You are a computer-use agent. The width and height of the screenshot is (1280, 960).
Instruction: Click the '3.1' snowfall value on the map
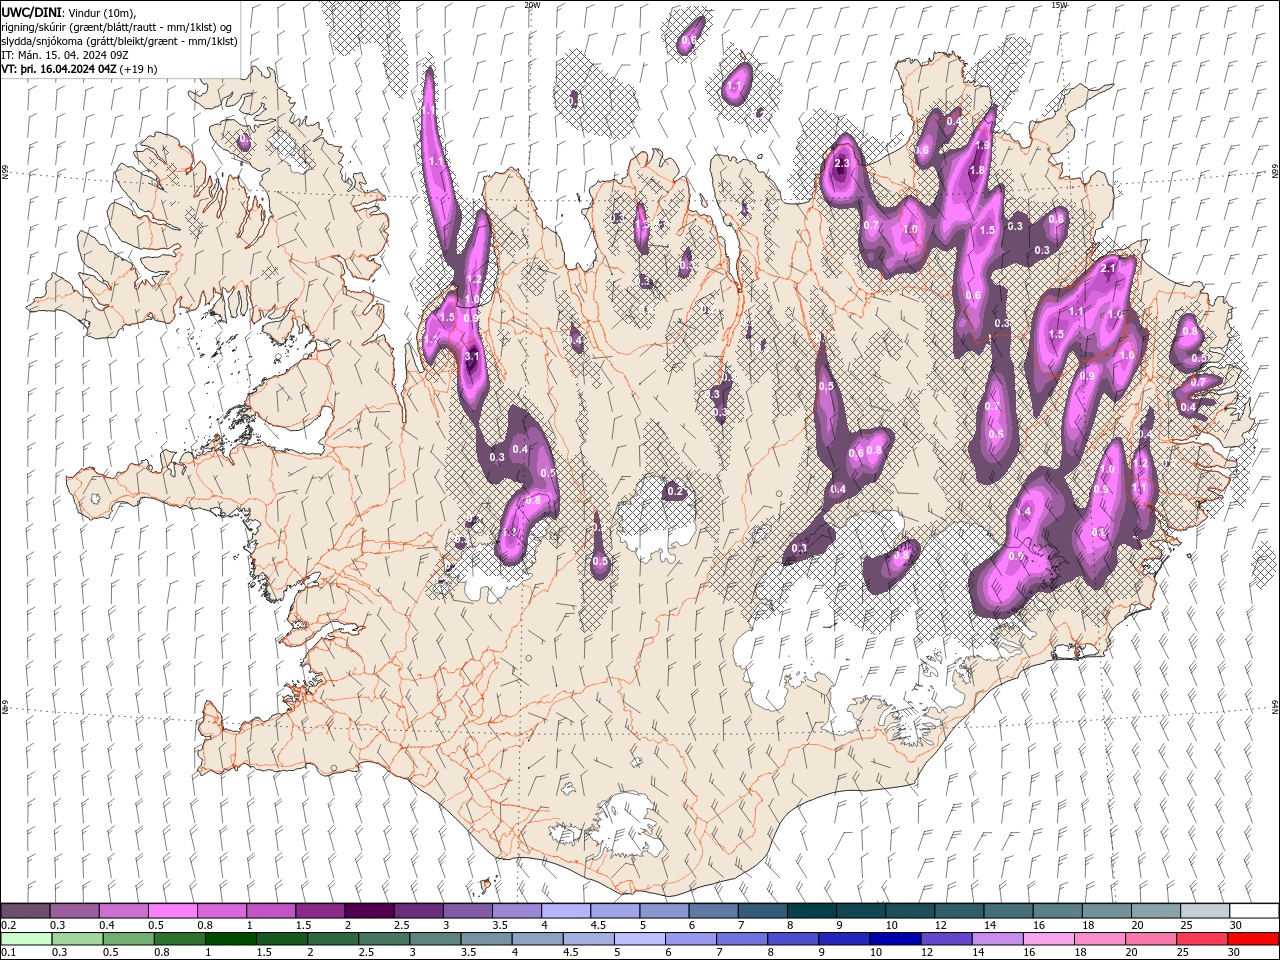point(472,356)
